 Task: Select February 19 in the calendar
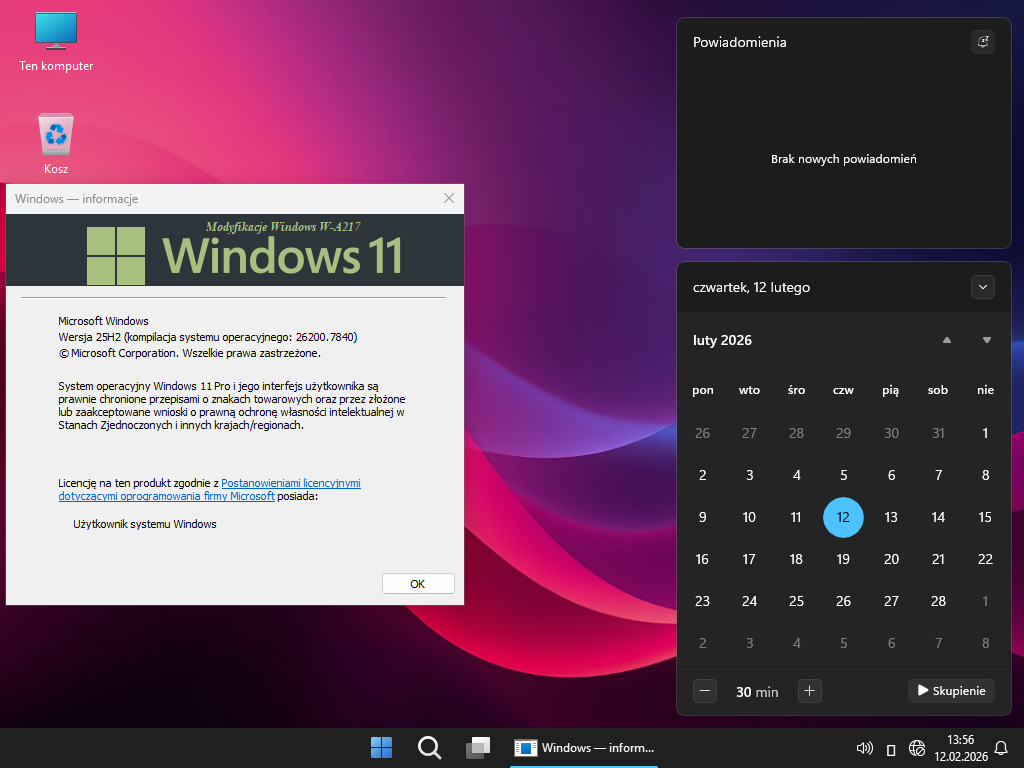(843, 559)
